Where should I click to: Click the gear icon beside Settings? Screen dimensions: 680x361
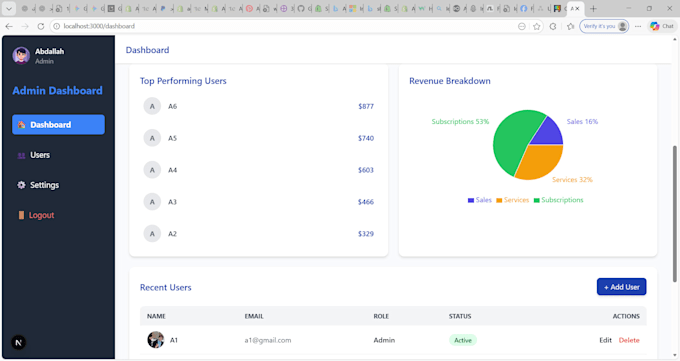[21, 185]
